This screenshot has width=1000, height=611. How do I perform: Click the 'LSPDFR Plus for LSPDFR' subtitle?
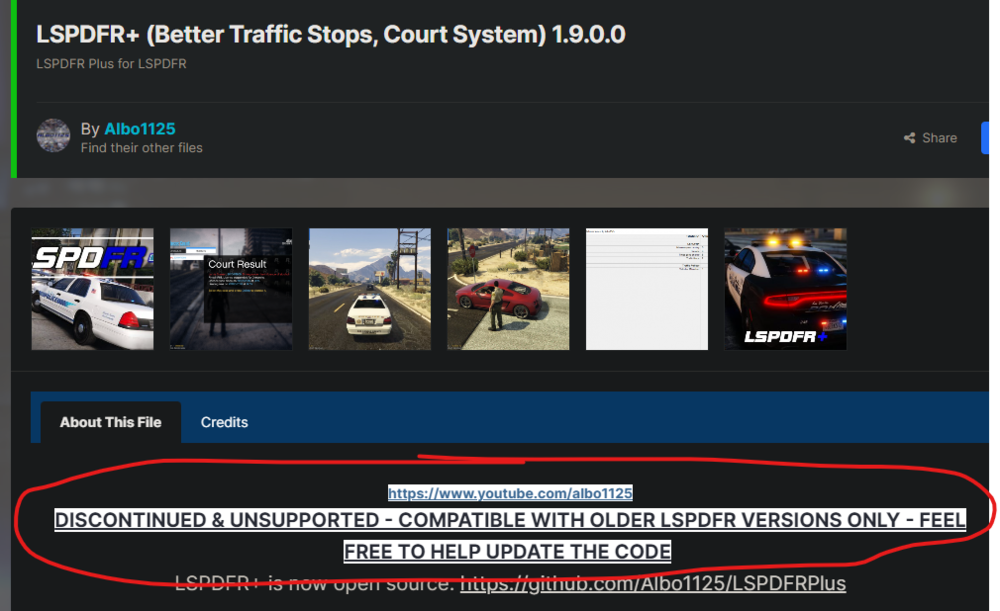pos(111,63)
